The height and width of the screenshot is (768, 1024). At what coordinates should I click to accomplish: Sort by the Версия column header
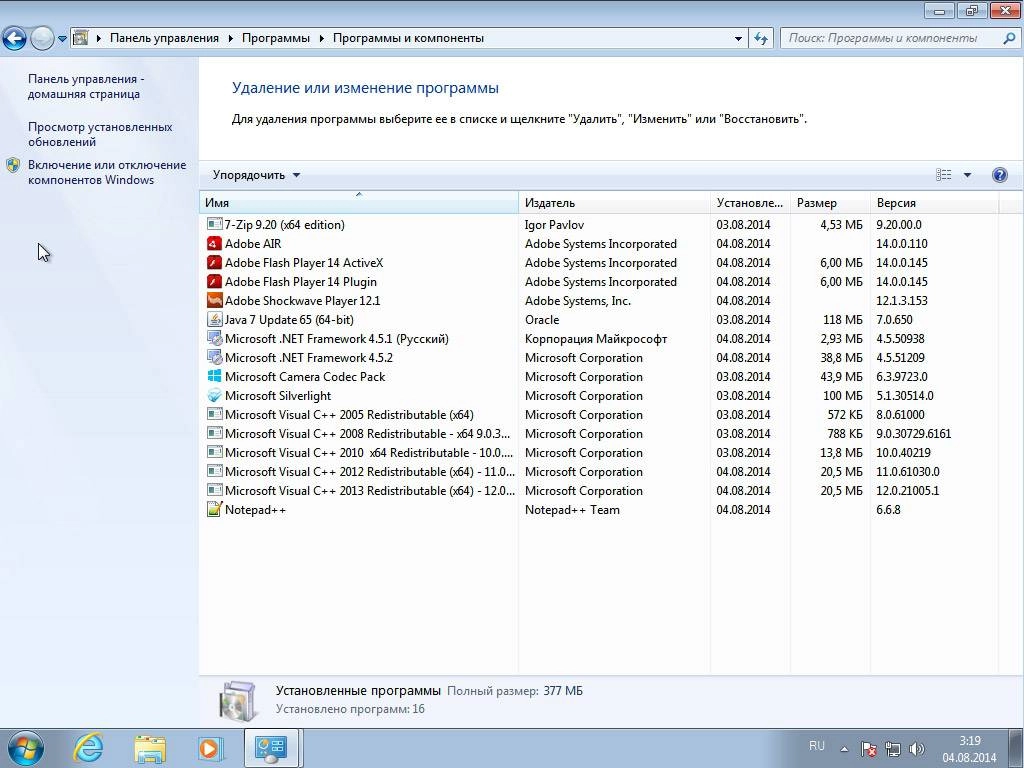point(934,202)
